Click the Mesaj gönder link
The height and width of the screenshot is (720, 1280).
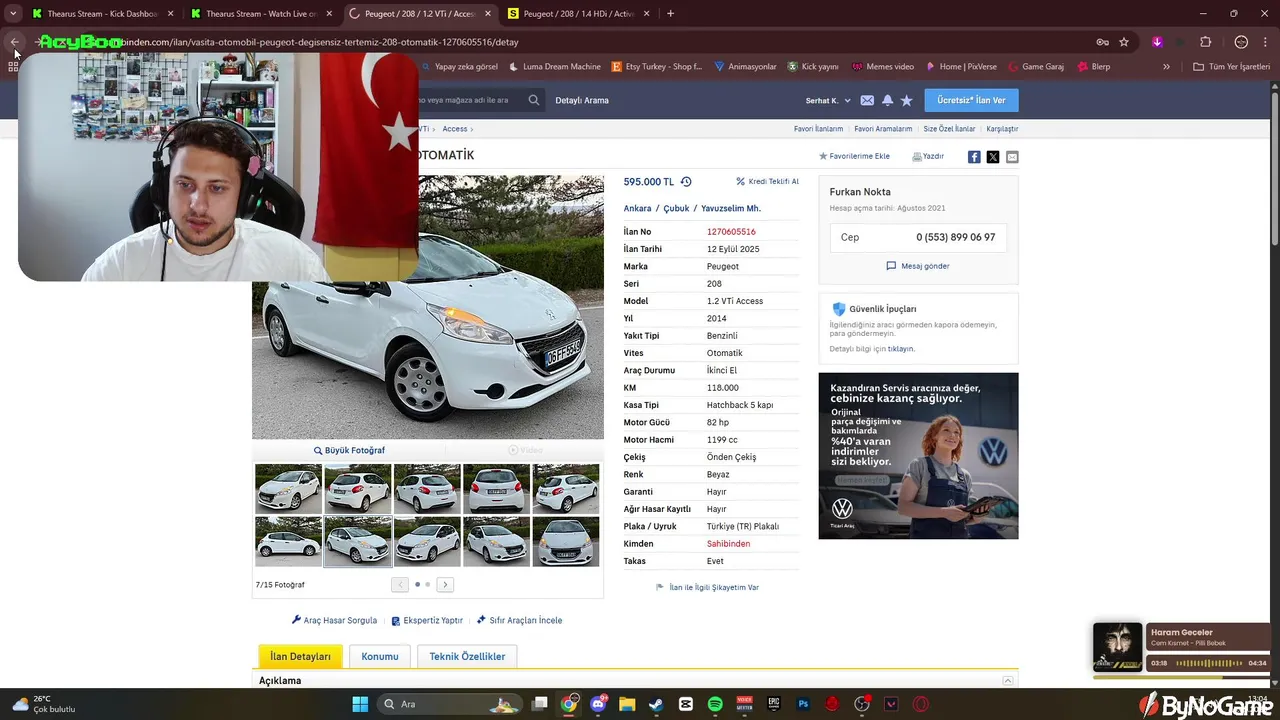(x=918, y=266)
